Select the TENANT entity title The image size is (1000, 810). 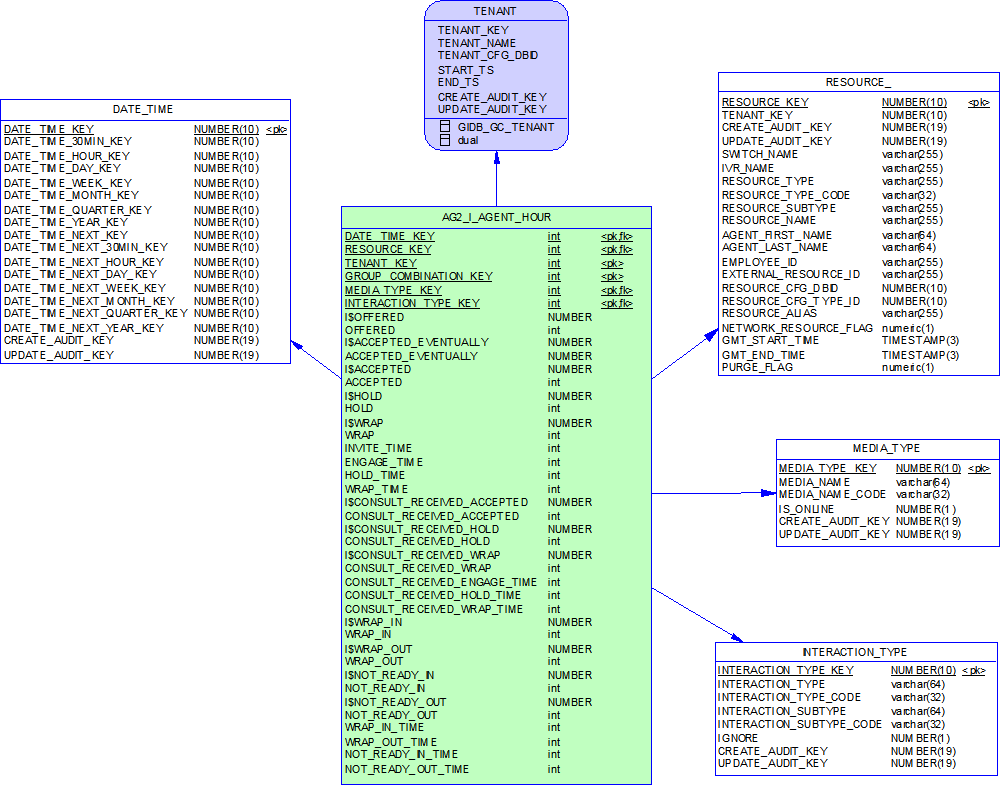[x=496, y=11]
